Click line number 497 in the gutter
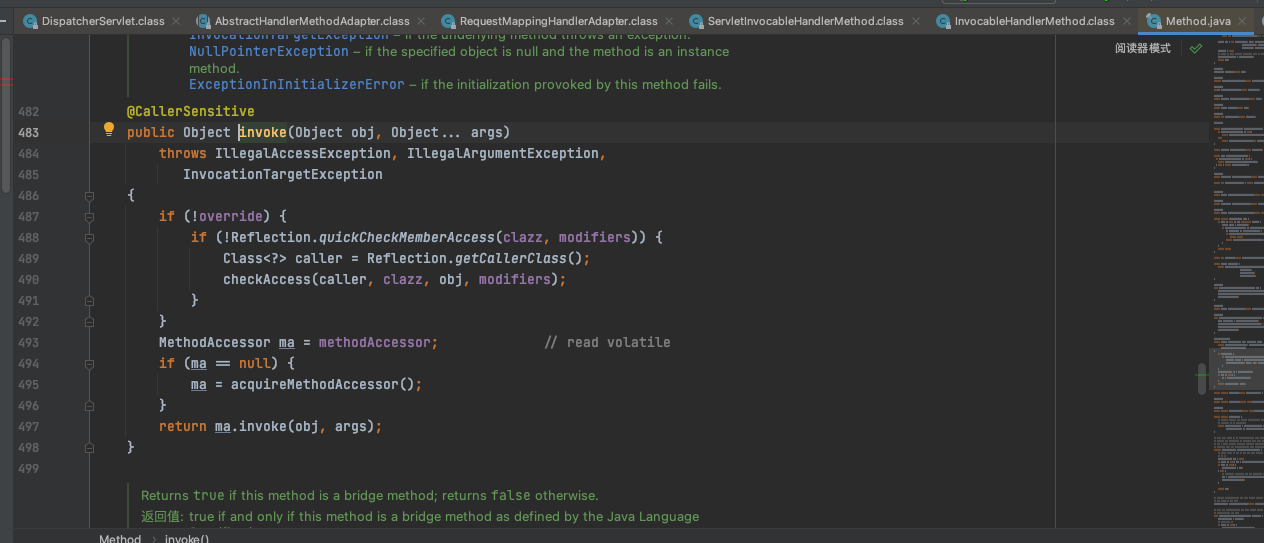 tap(29, 426)
